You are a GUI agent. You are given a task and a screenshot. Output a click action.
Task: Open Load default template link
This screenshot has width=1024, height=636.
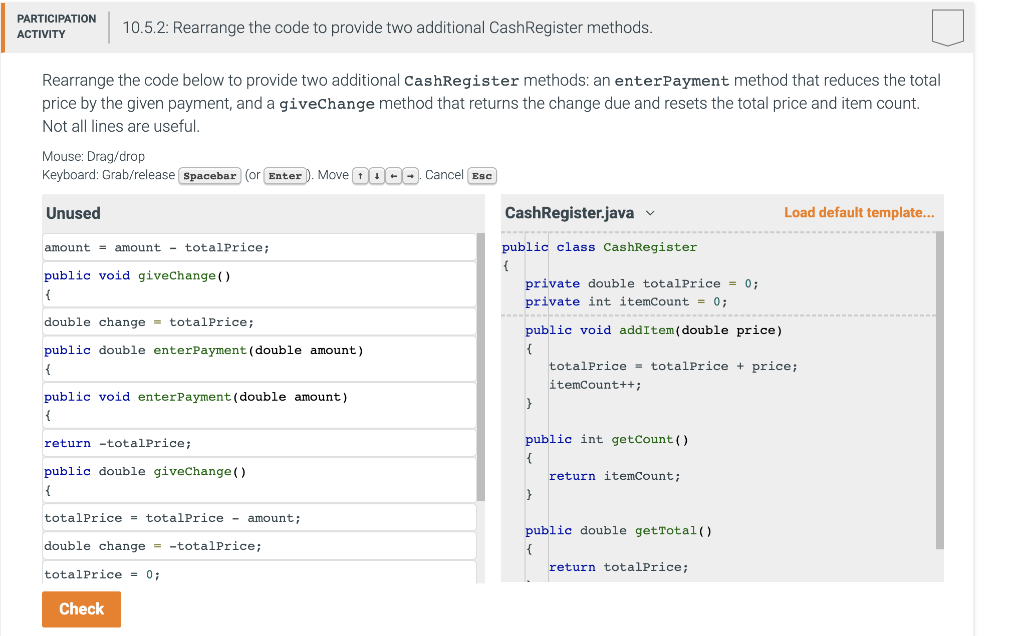858,213
